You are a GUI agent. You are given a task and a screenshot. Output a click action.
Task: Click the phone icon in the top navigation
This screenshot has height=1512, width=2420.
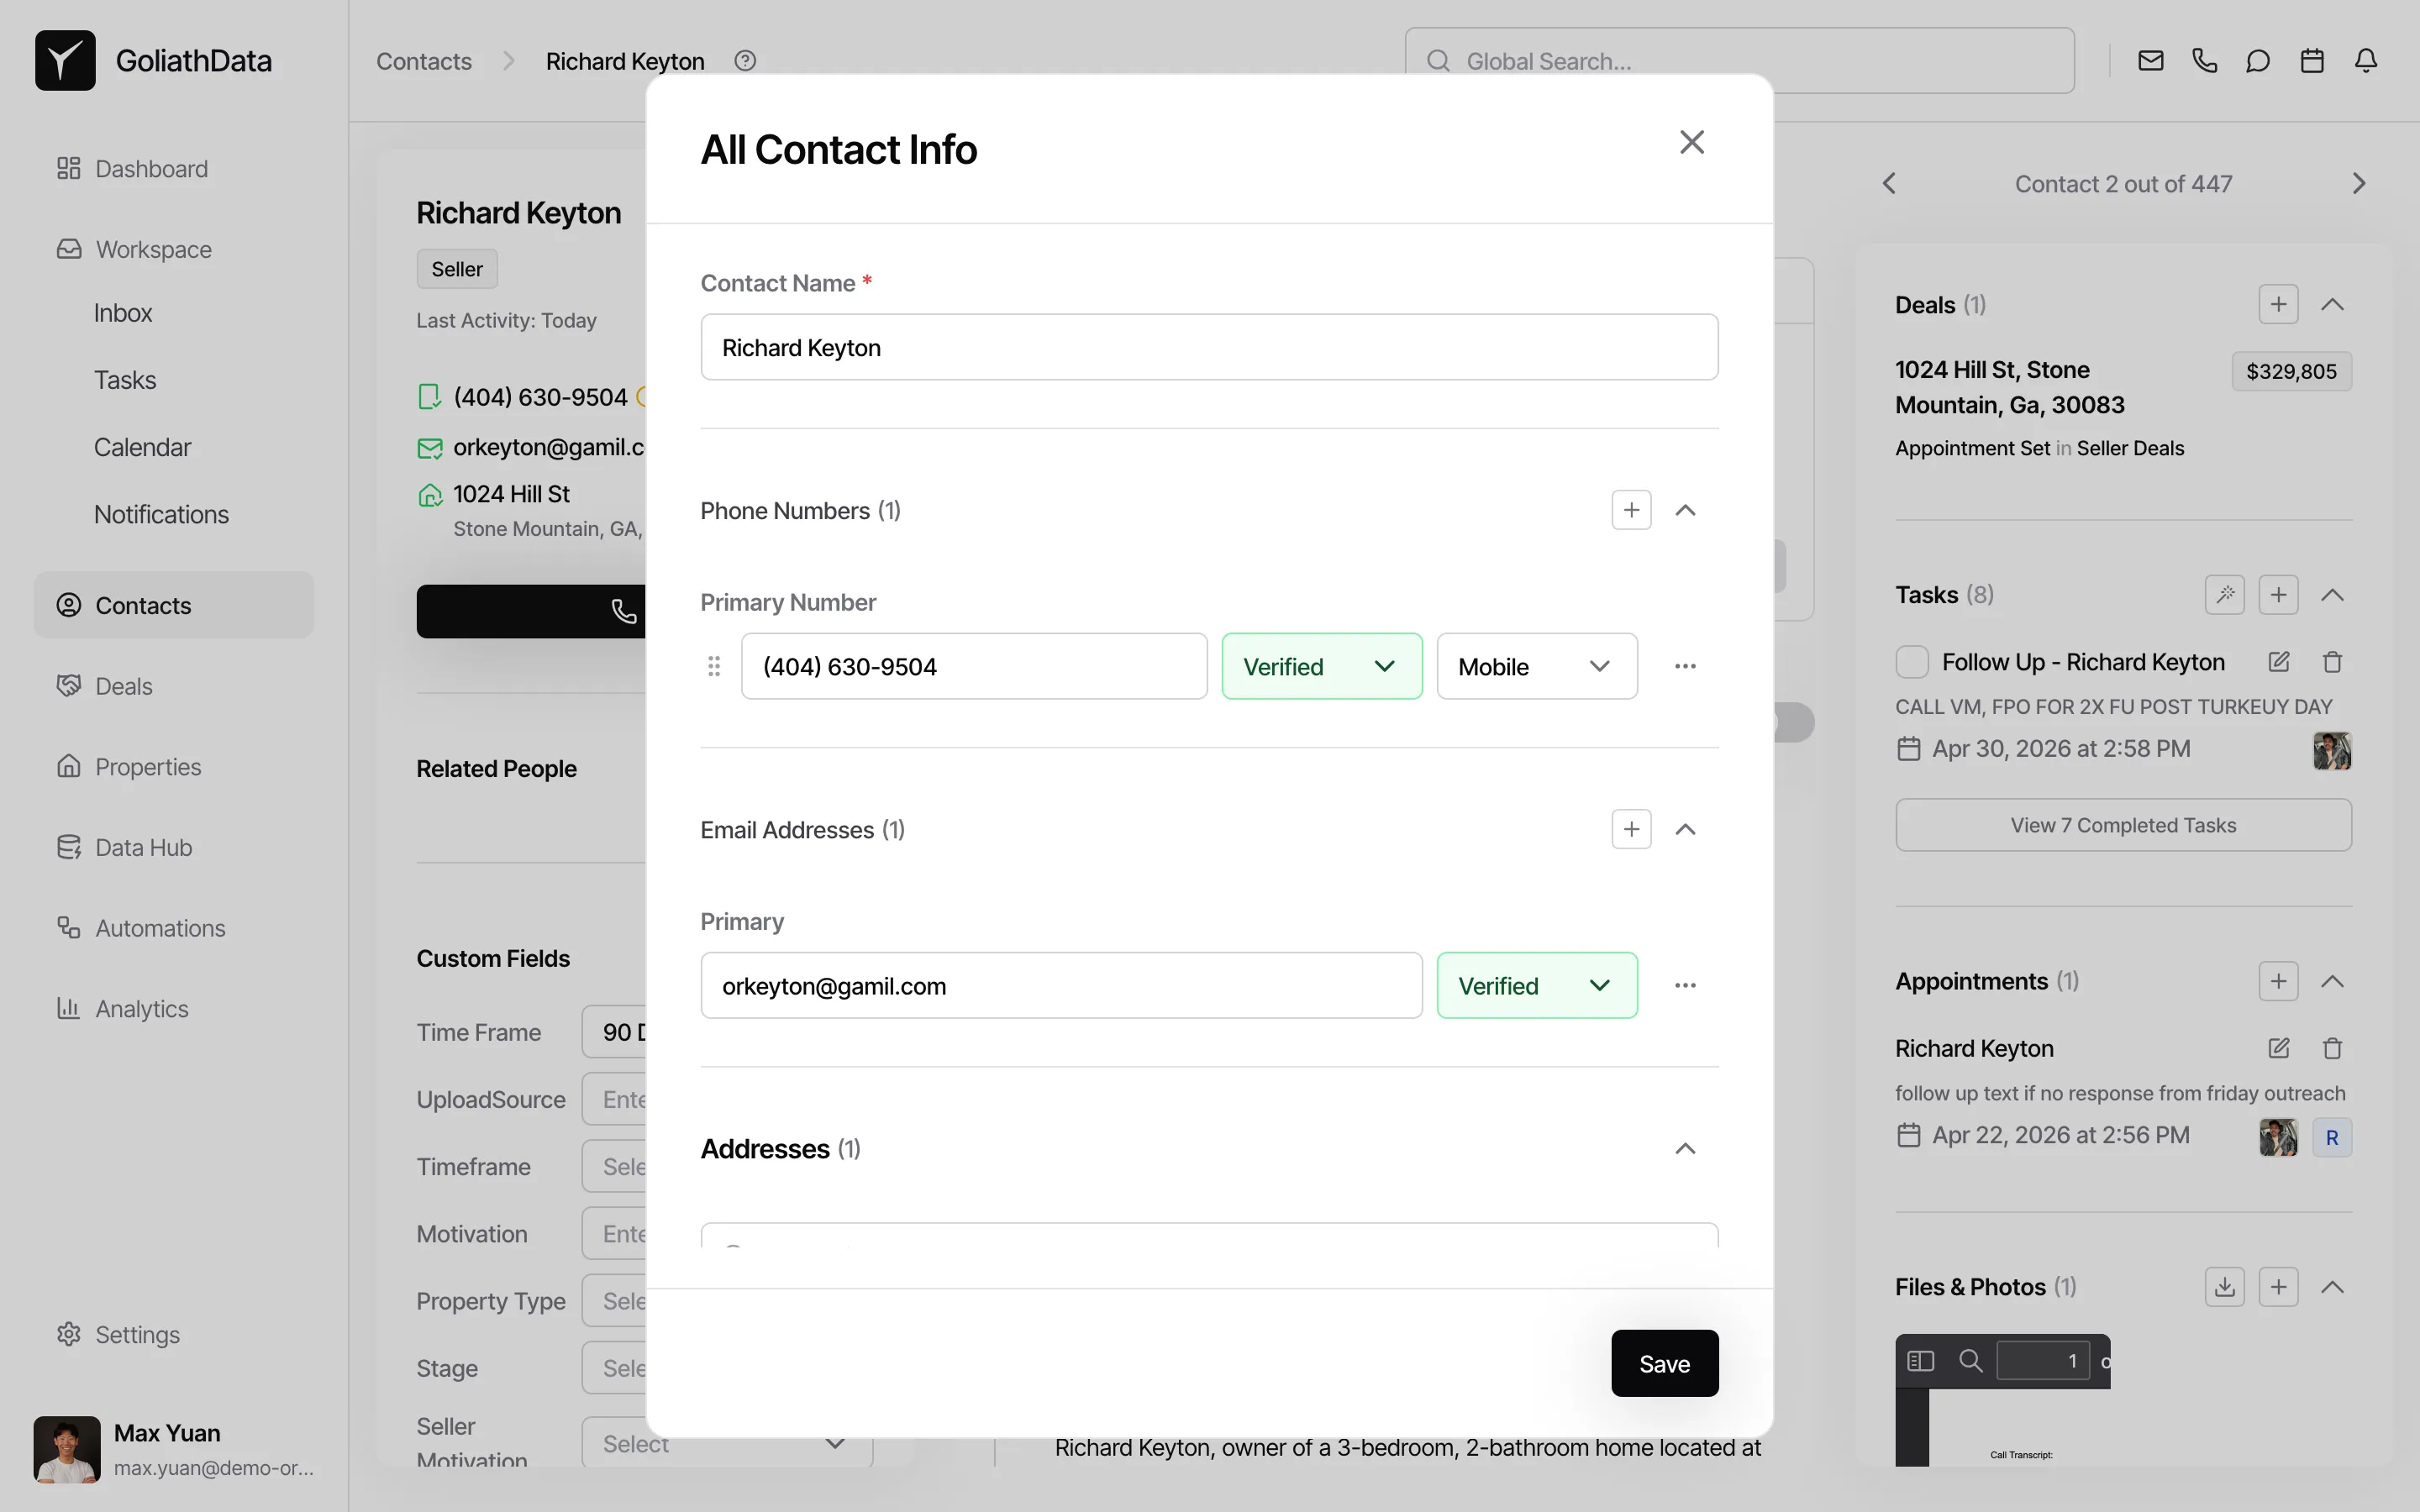tap(2204, 60)
